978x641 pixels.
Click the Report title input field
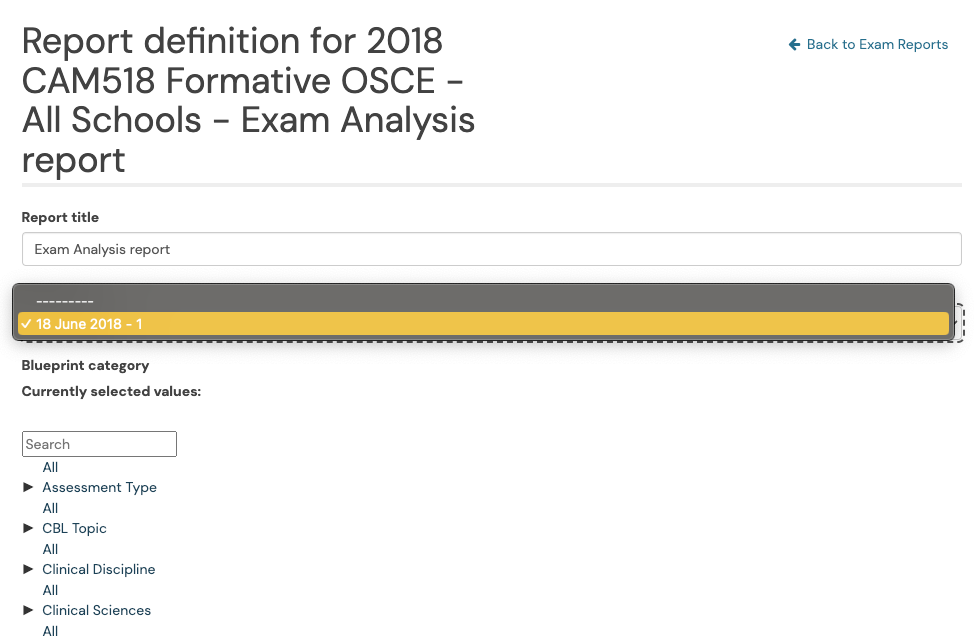click(x=491, y=249)
